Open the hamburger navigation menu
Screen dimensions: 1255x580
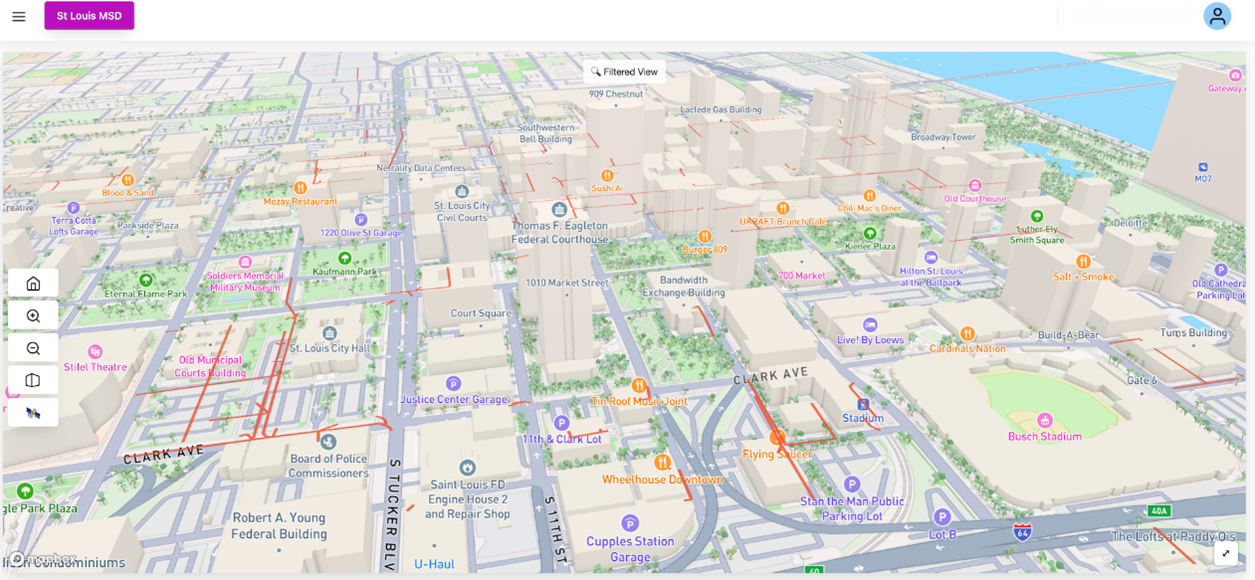click(x=18, y=16)
